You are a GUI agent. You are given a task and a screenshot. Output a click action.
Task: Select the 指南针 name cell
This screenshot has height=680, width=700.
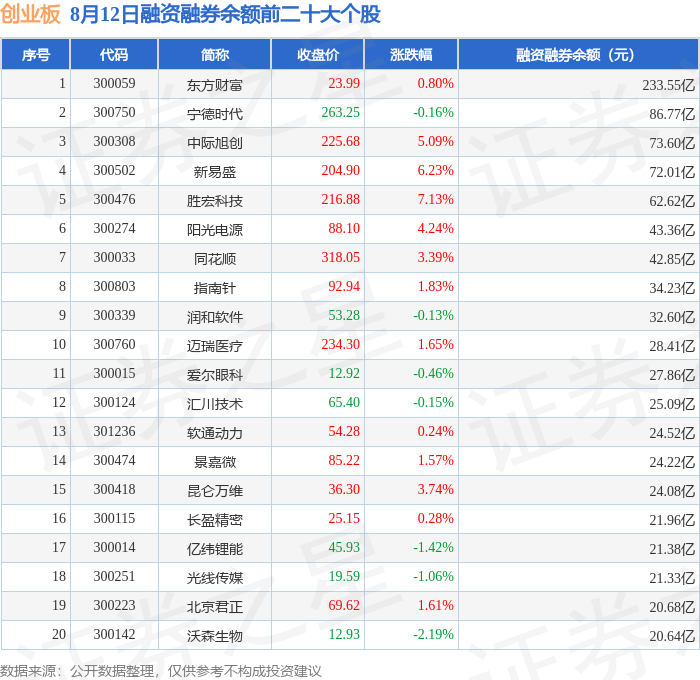tap(215, 288)
